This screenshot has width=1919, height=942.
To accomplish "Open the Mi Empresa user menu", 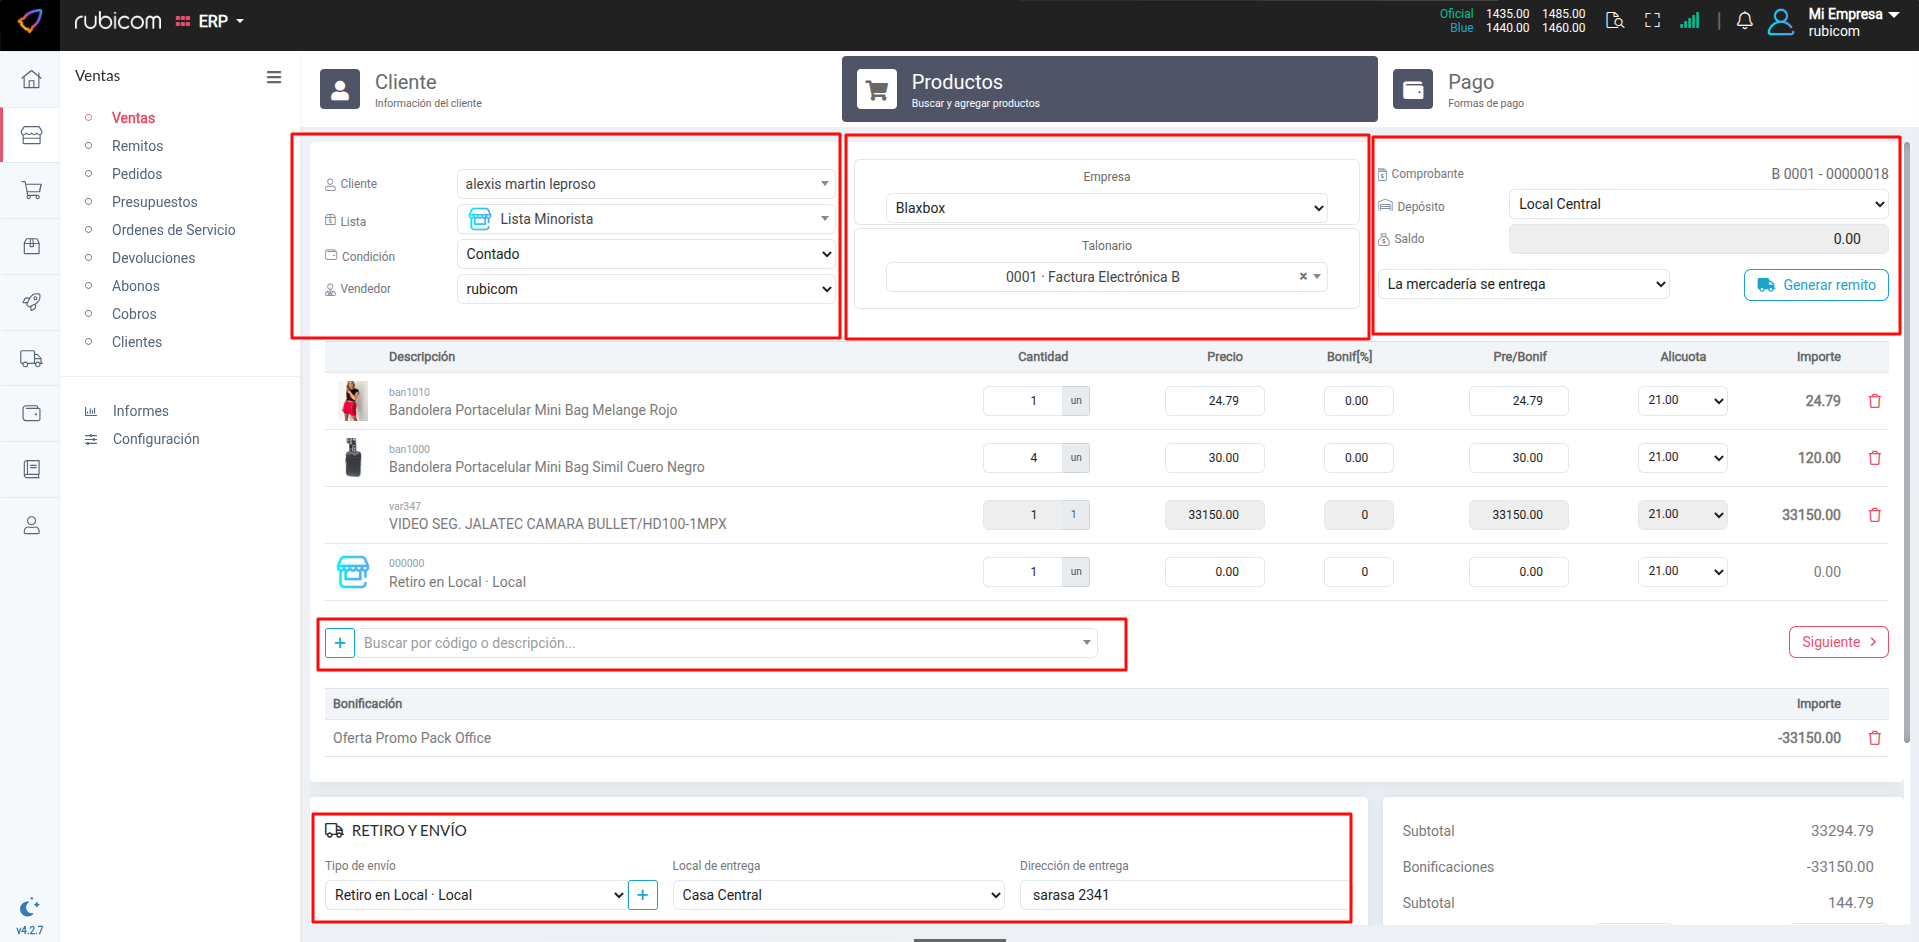I will 1851,22.
